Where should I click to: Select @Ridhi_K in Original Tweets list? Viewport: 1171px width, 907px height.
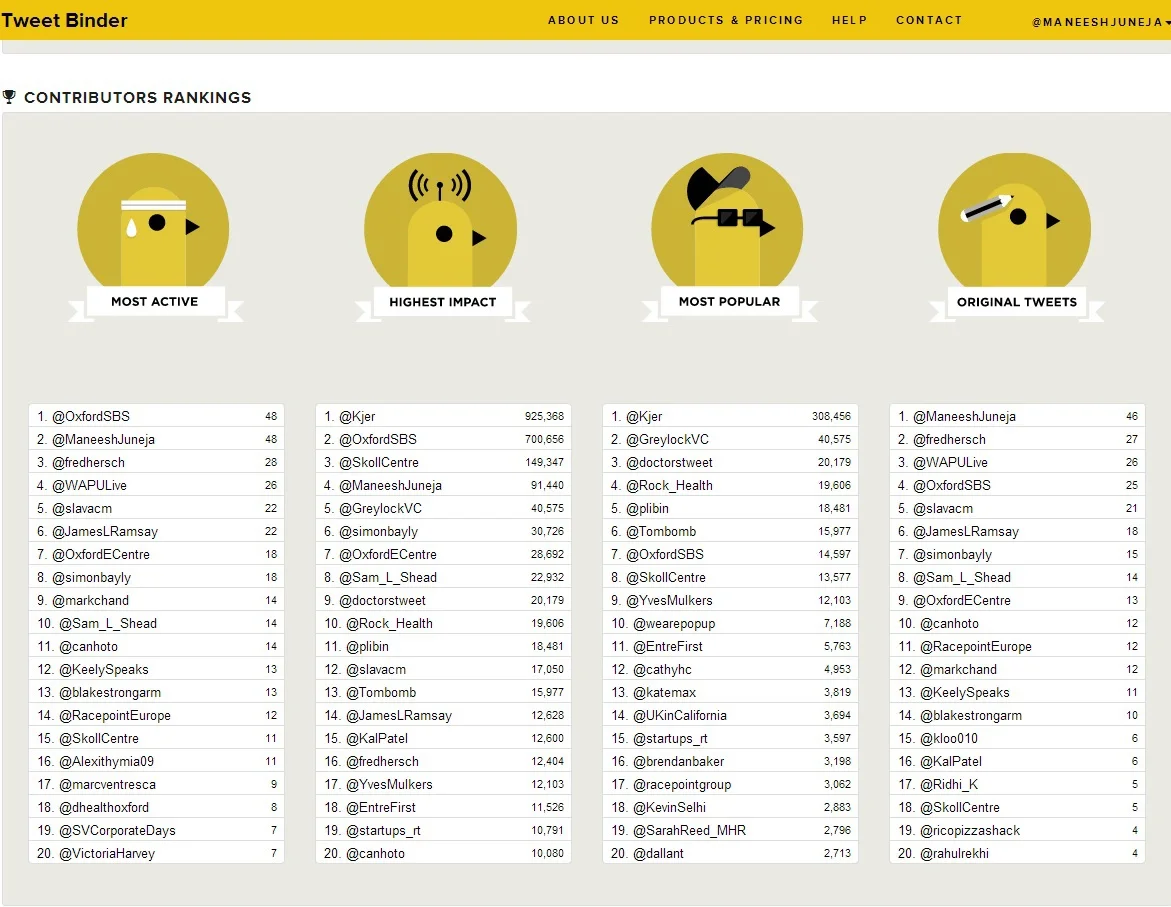tap(948, 784)
